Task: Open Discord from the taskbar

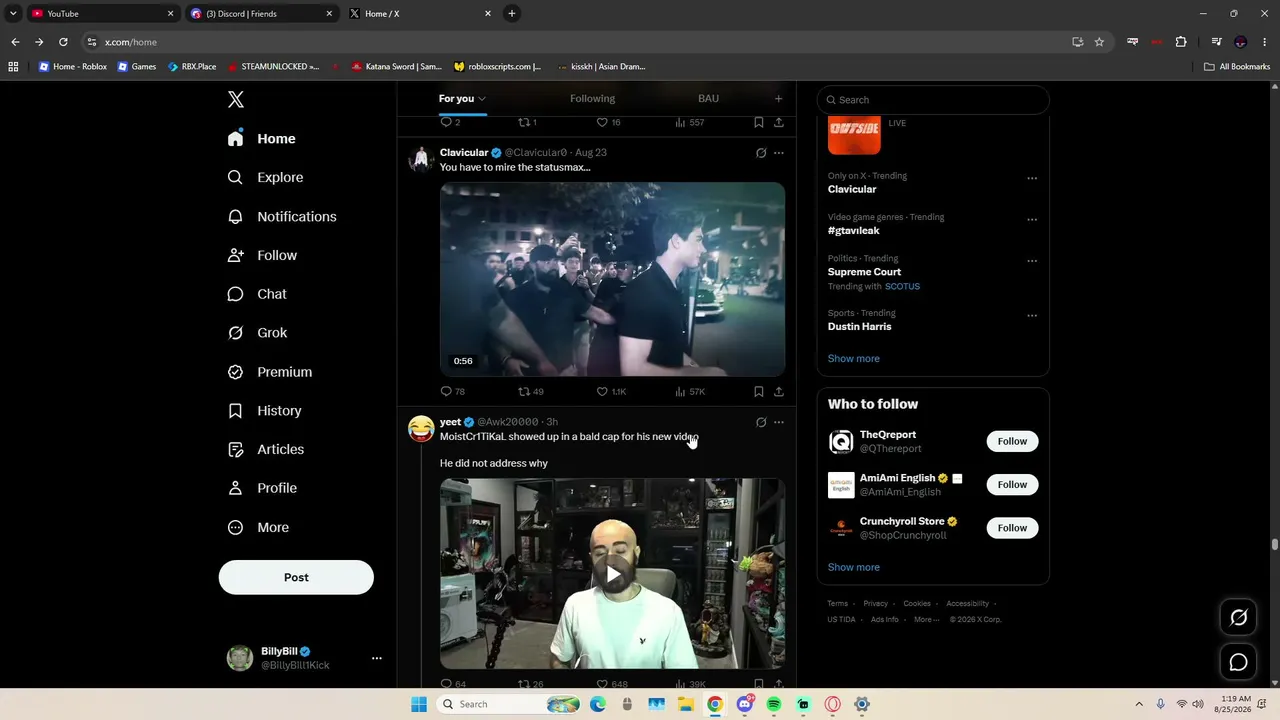Action: click(x=744, y=704)
